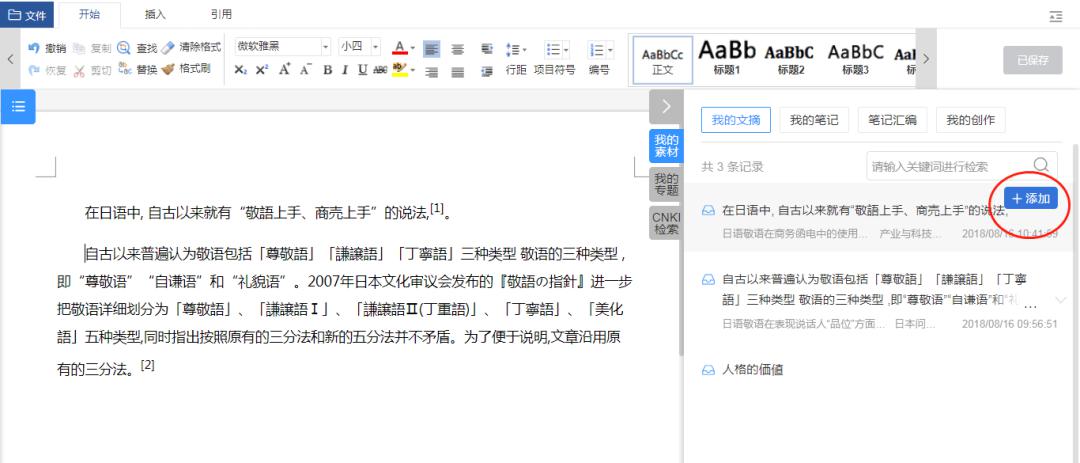Switch to the 插入 ribbon tab
The image size is (1080, 463).
pos(155,14)
